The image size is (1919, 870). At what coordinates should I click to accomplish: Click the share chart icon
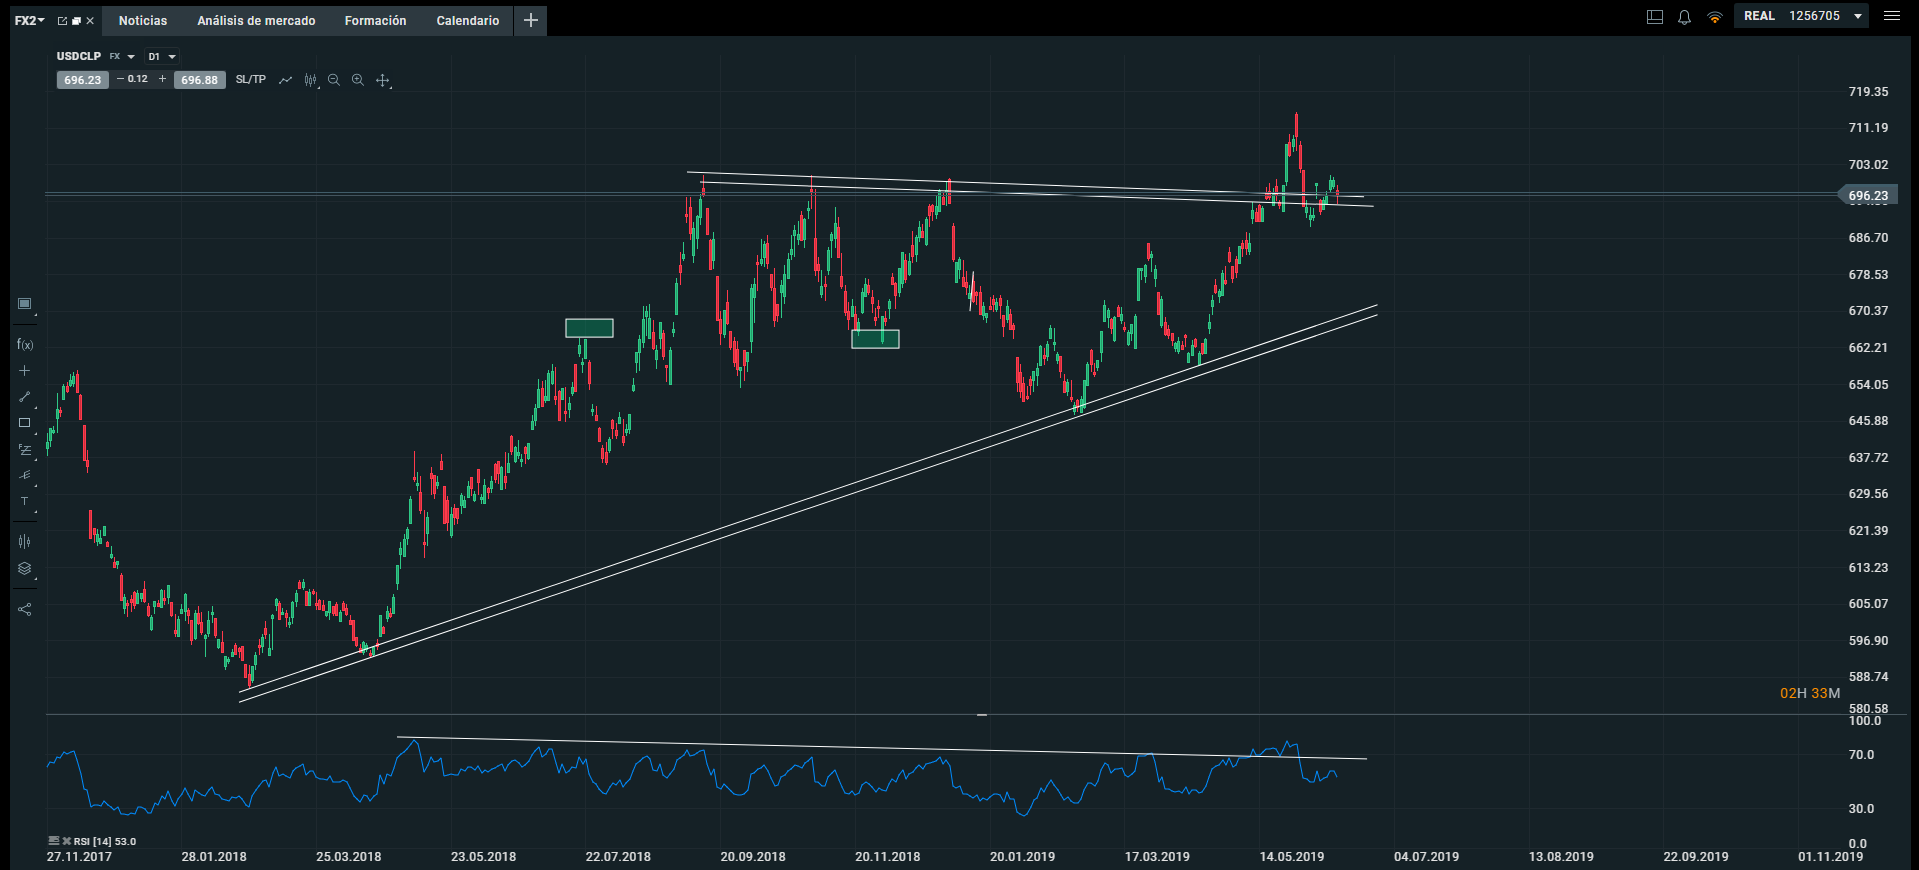coord(25,609)
